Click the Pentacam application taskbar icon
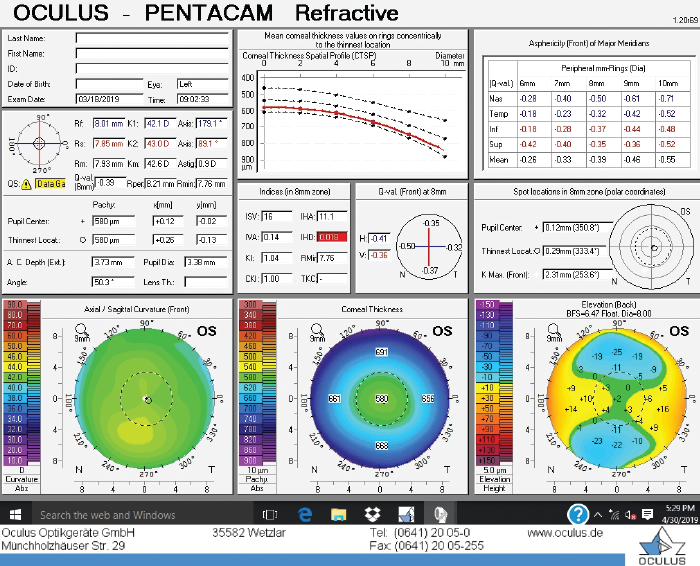700x566 pixels. (440, 515)
